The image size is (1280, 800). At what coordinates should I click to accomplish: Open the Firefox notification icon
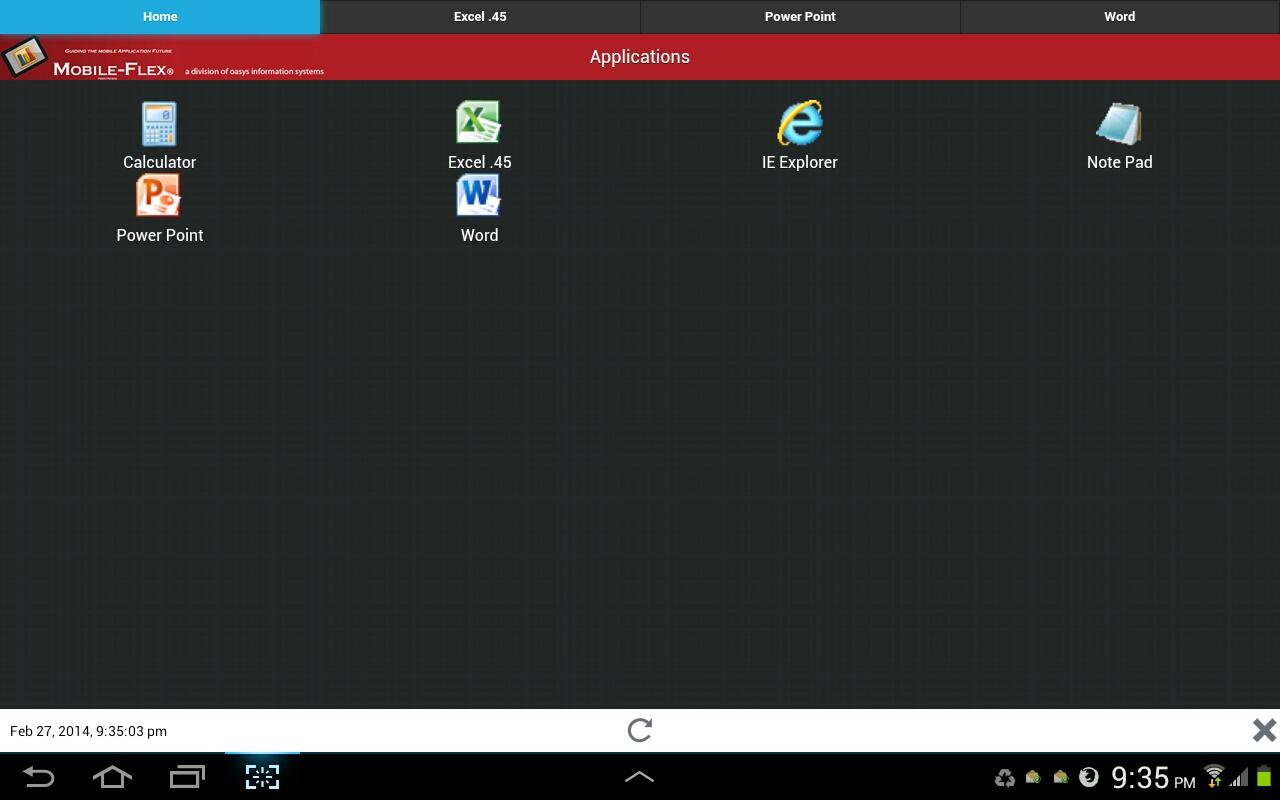1089,777
